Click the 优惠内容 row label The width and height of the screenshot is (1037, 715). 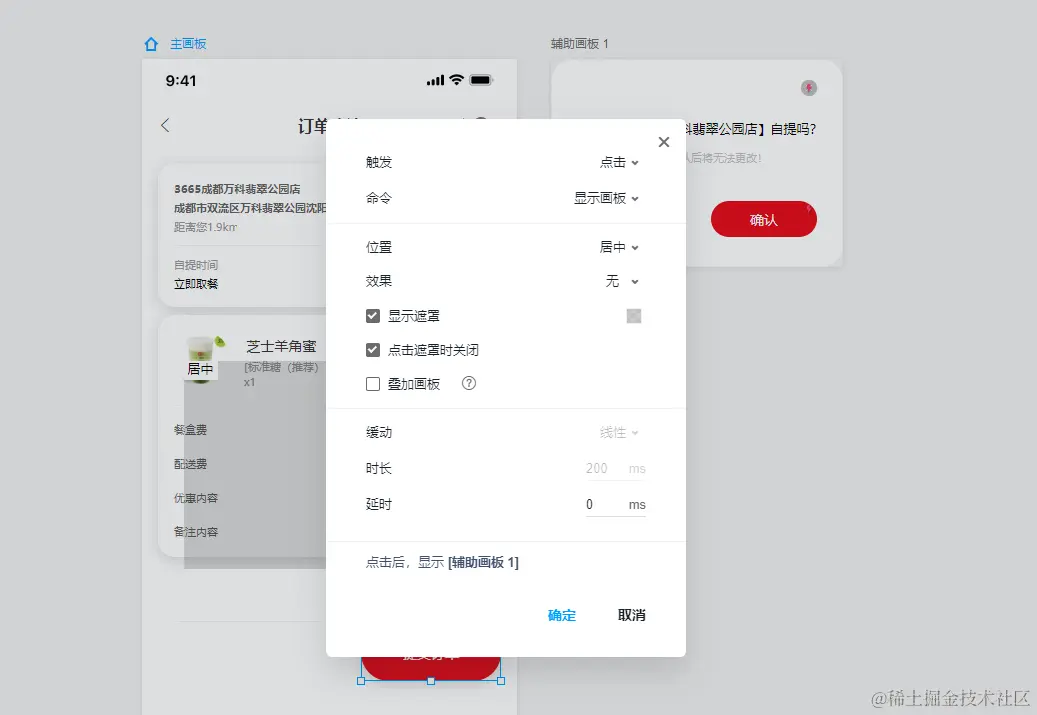196,498
